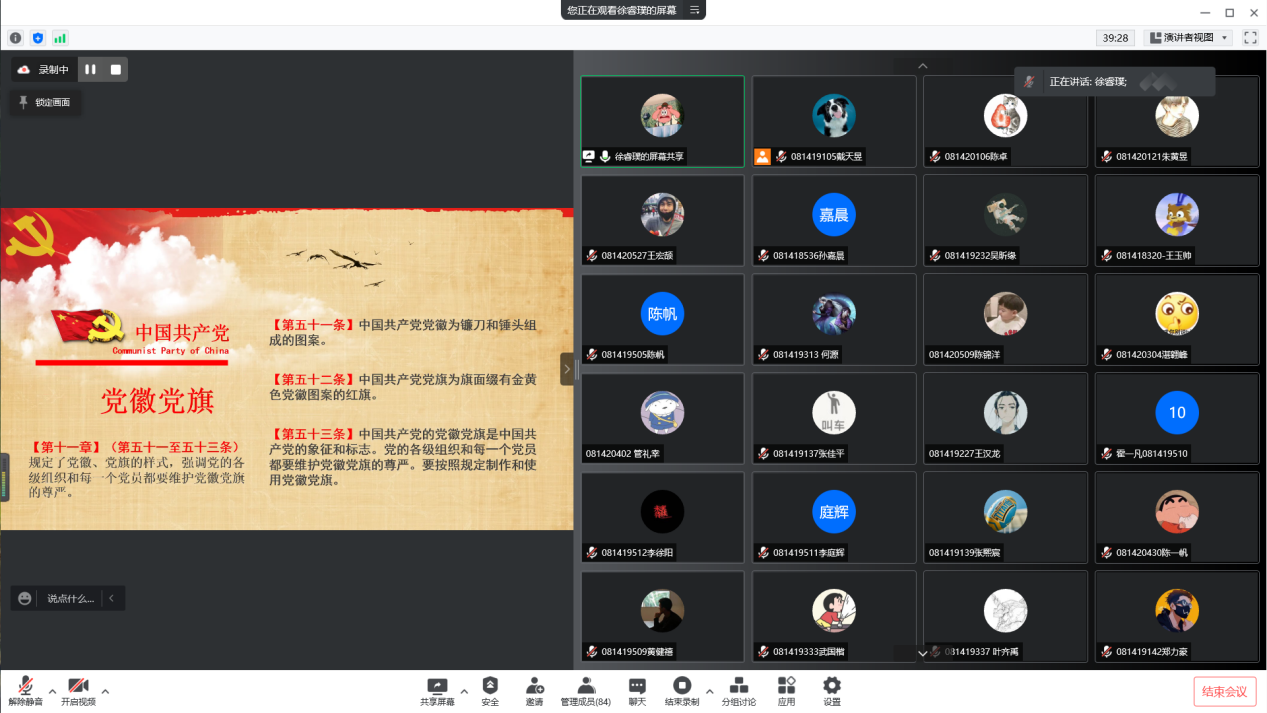
Task: Click the shared slide titled 党徽党旗
Action: (287, 369)
